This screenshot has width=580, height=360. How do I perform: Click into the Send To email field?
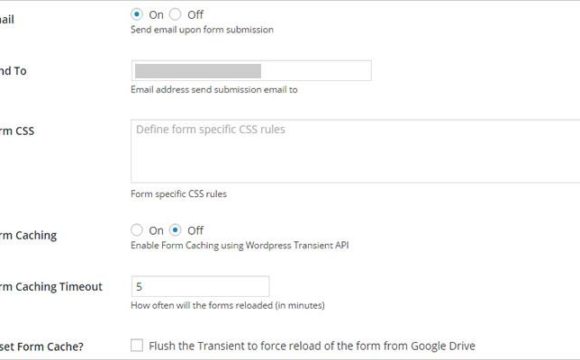tap(251, 70)
